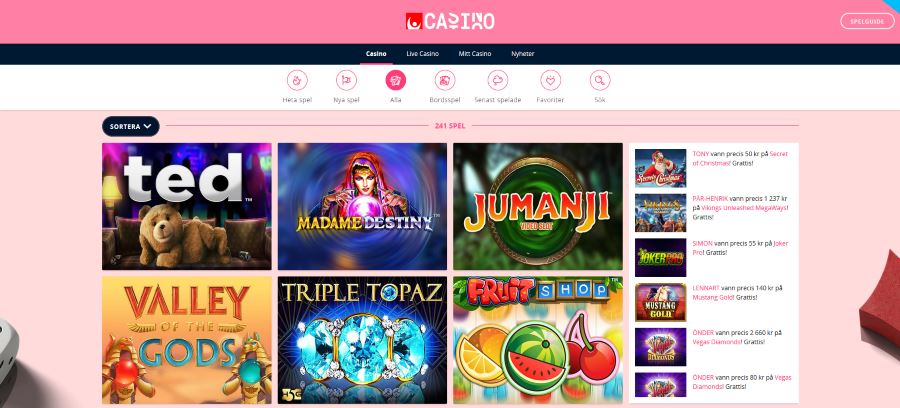Switch to the Live Casino tab
Screen dimensions: 900x408
coord(422,54)
